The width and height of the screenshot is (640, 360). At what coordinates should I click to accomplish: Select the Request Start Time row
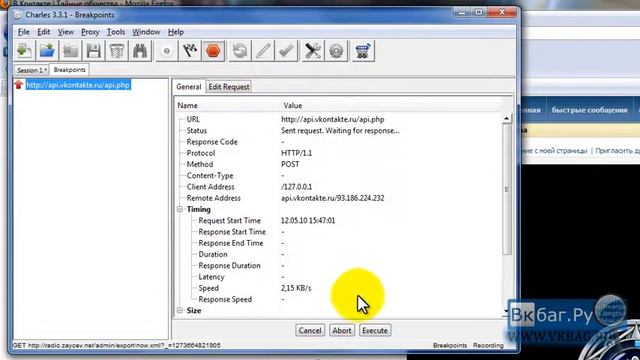[x=339, y=221]
